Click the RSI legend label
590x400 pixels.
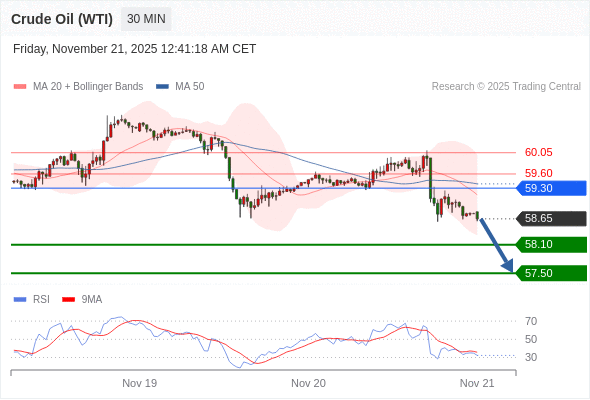click(41, 300)
